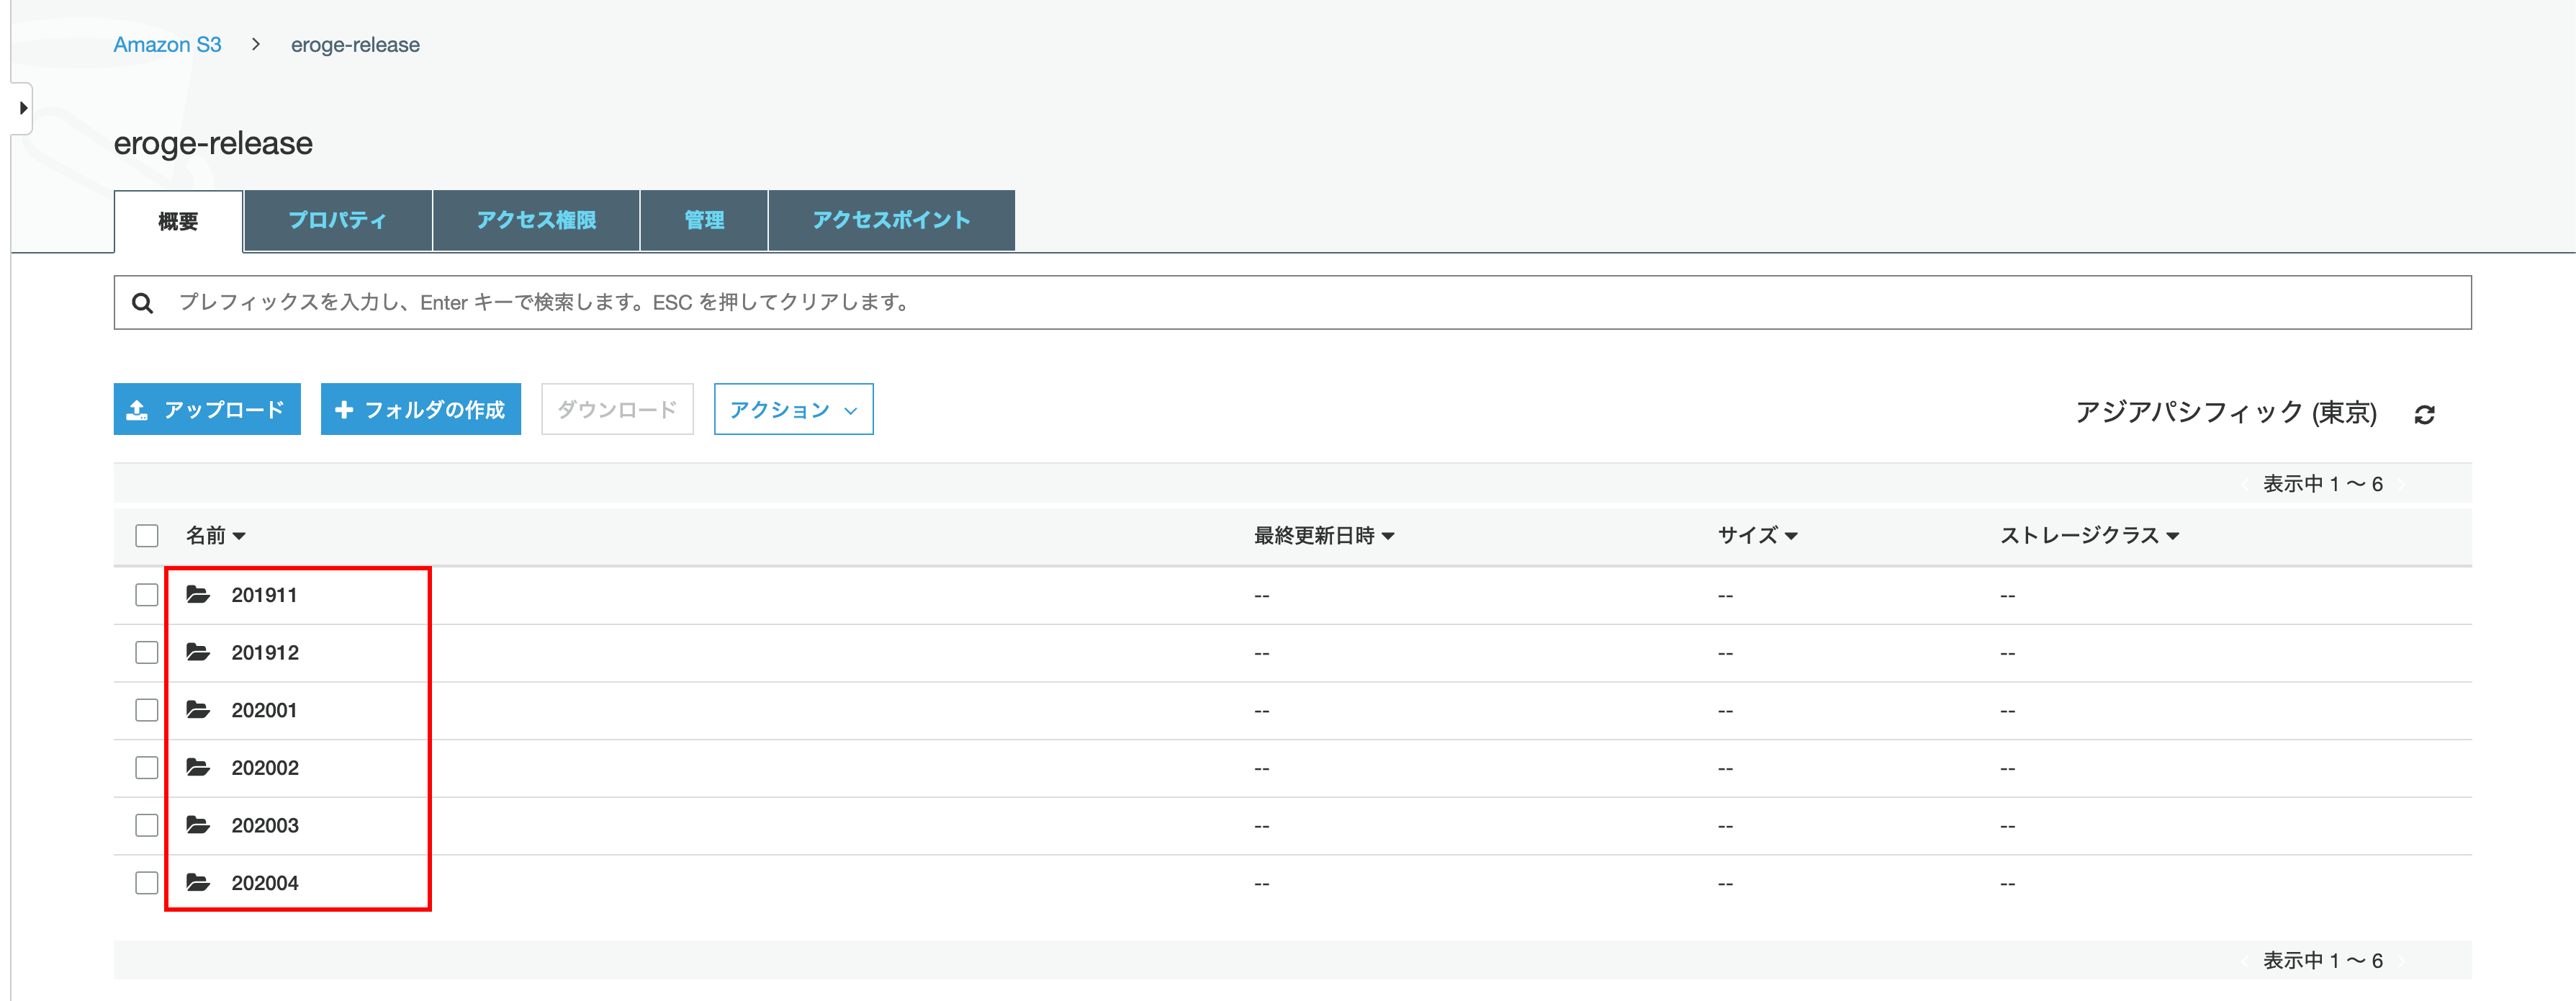Click the folder icon for 201911

click(x=198, y=595)
